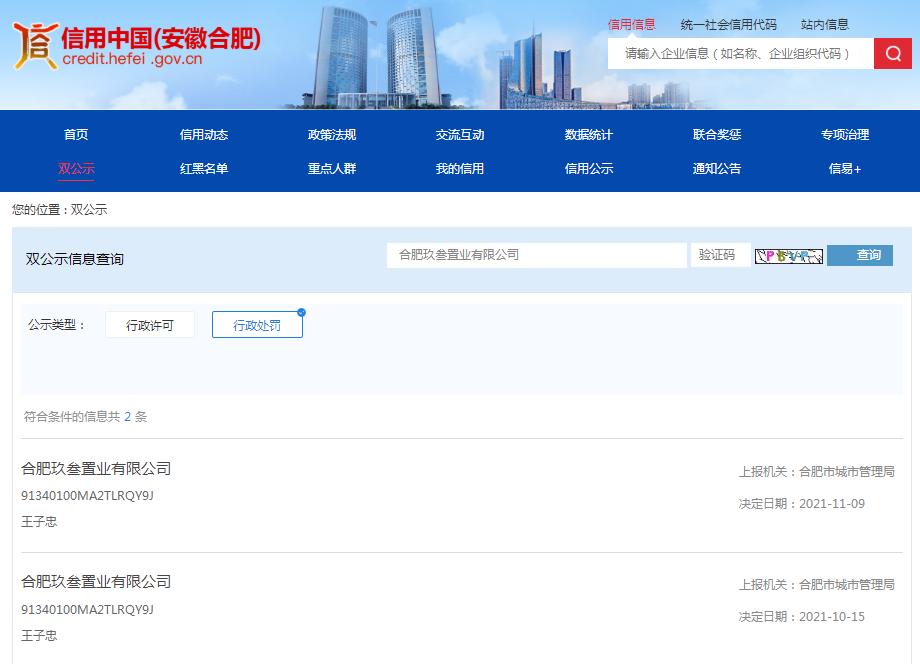The height and width of the screenshot is (664, 920).
Task: Select the 行政许可 publicity type
Action: 150,325
